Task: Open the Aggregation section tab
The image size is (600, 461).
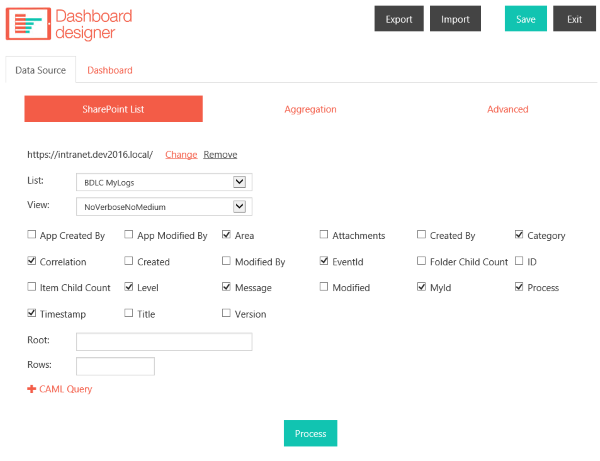Action: (310, 109)
